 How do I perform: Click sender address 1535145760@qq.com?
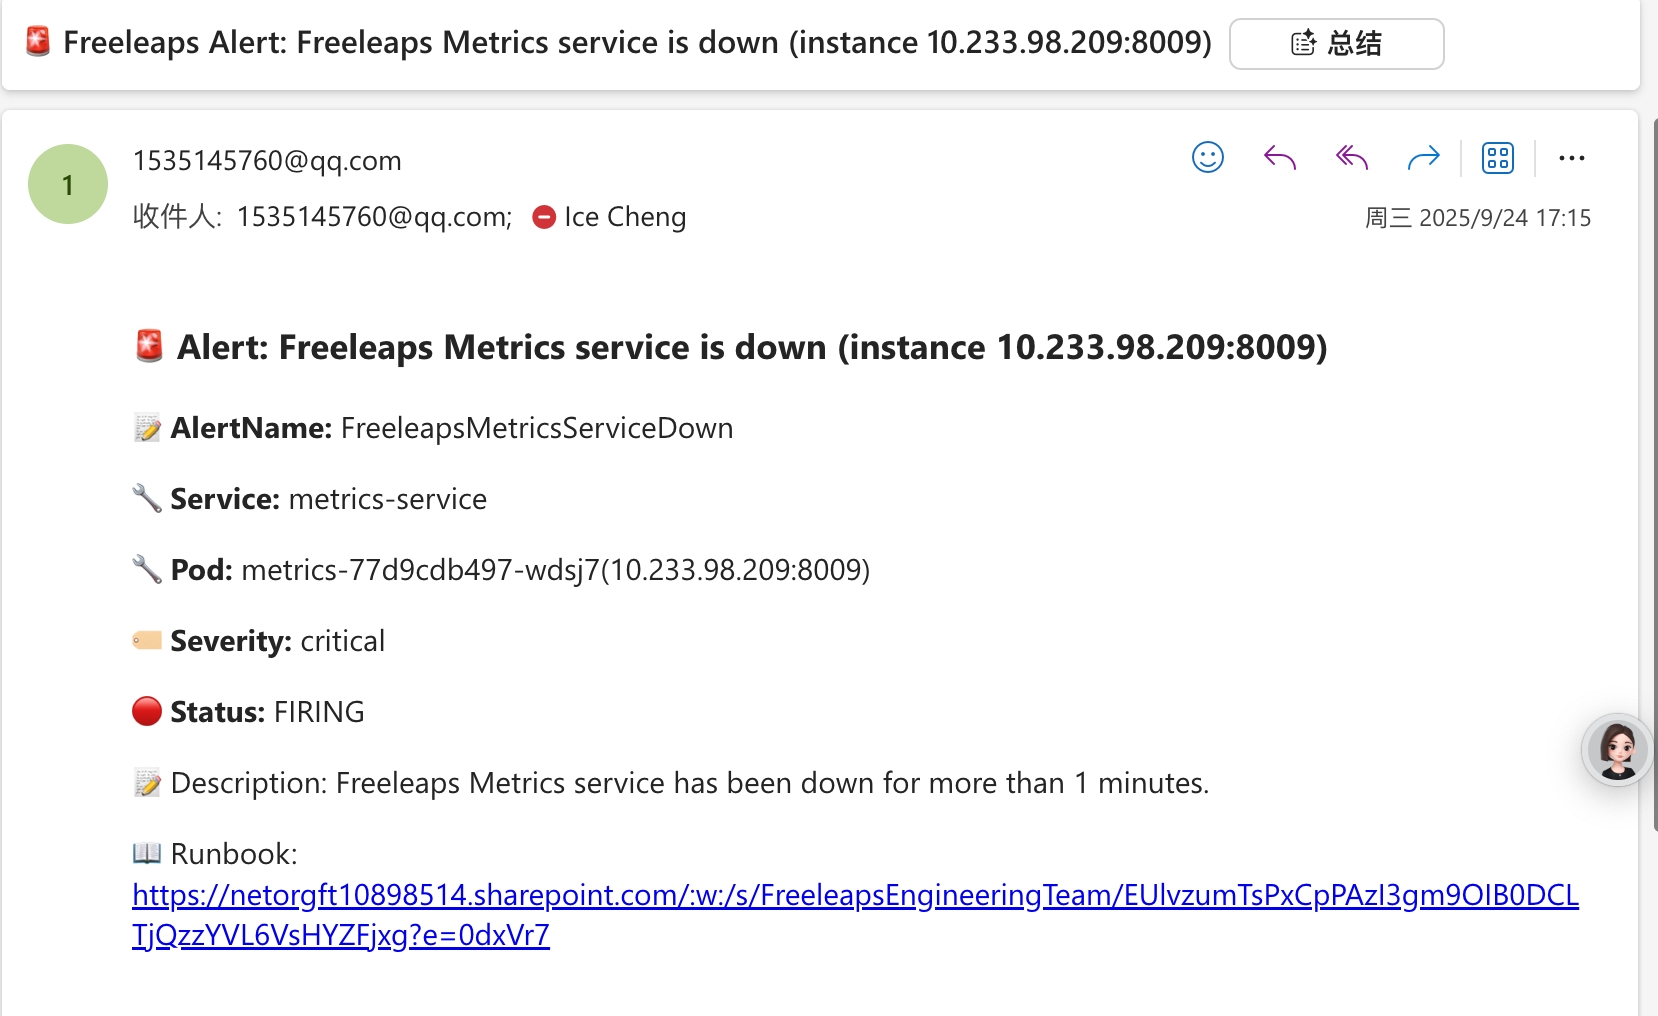(267, 161)
